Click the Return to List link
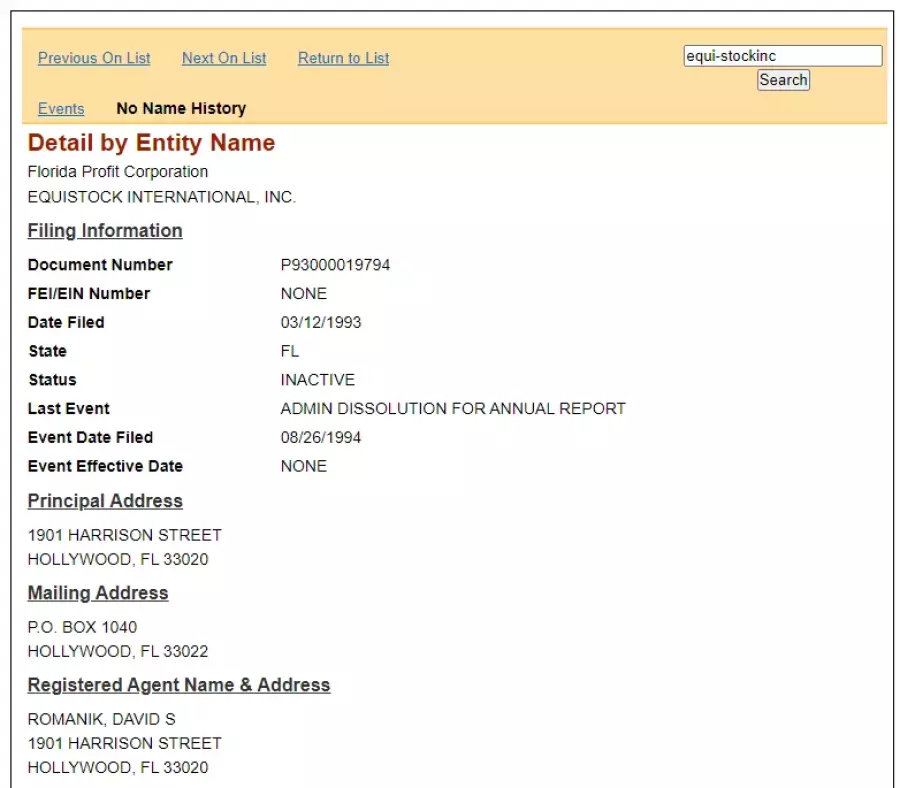The height and width of the screenshot is (788, 900). point(343,58)
